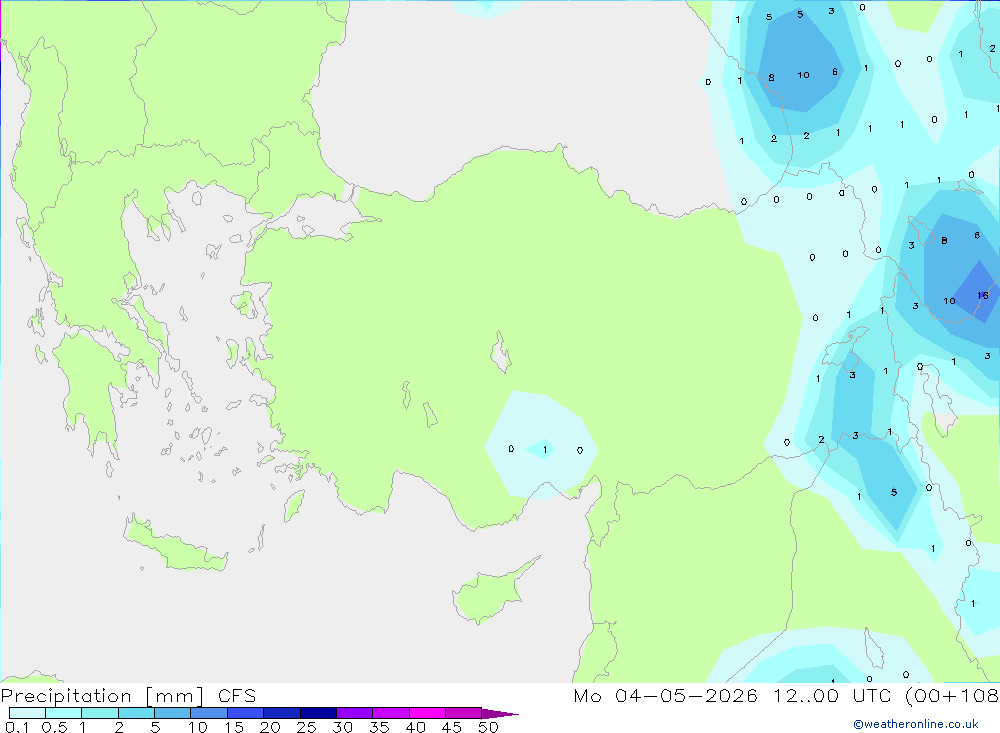Click the '50' legend scale label
Screen dimensions: 1000x733
pyautogui.click(x=488, y=727)
